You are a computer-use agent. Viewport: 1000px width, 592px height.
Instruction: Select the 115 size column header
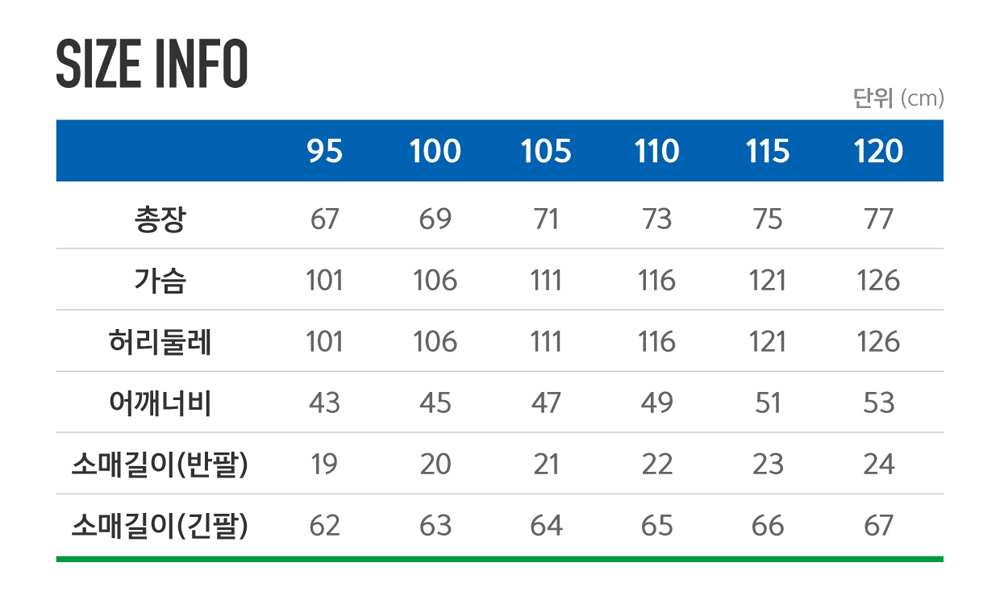click(768, 151)
